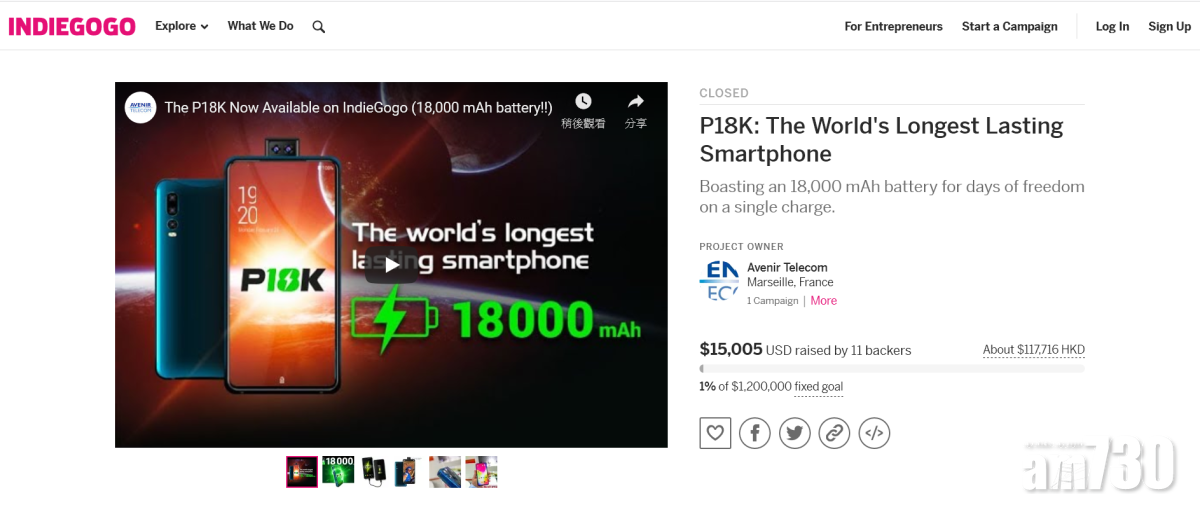
Task: Open the embed code icon
Action: (x=874, y=433)
